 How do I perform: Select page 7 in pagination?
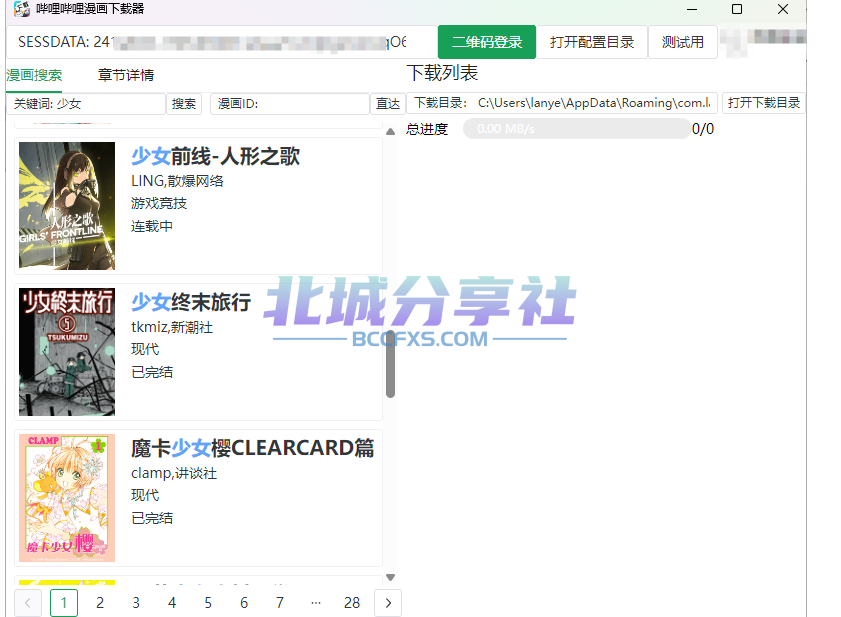coord(279,603)
